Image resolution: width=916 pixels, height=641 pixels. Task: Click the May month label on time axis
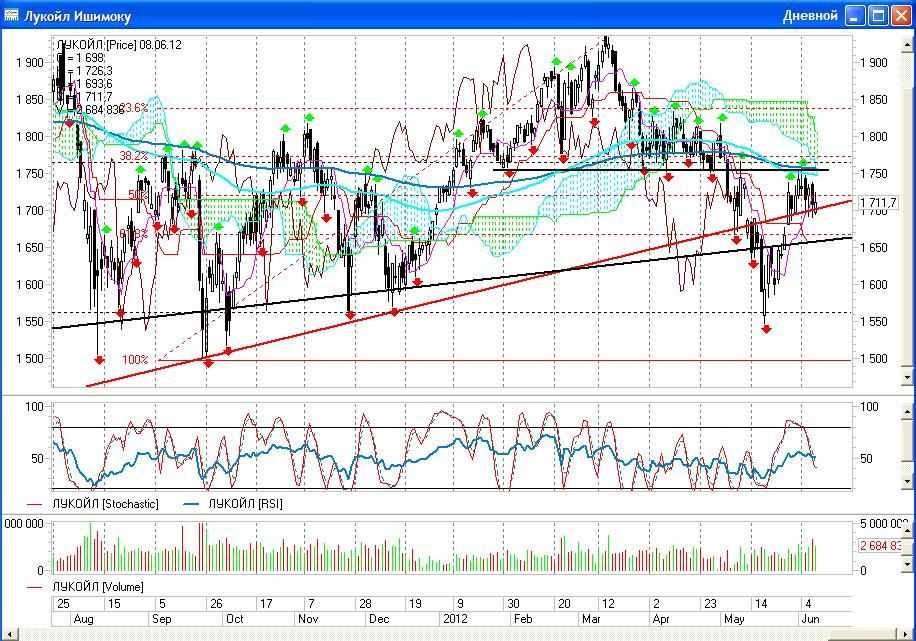734,619
